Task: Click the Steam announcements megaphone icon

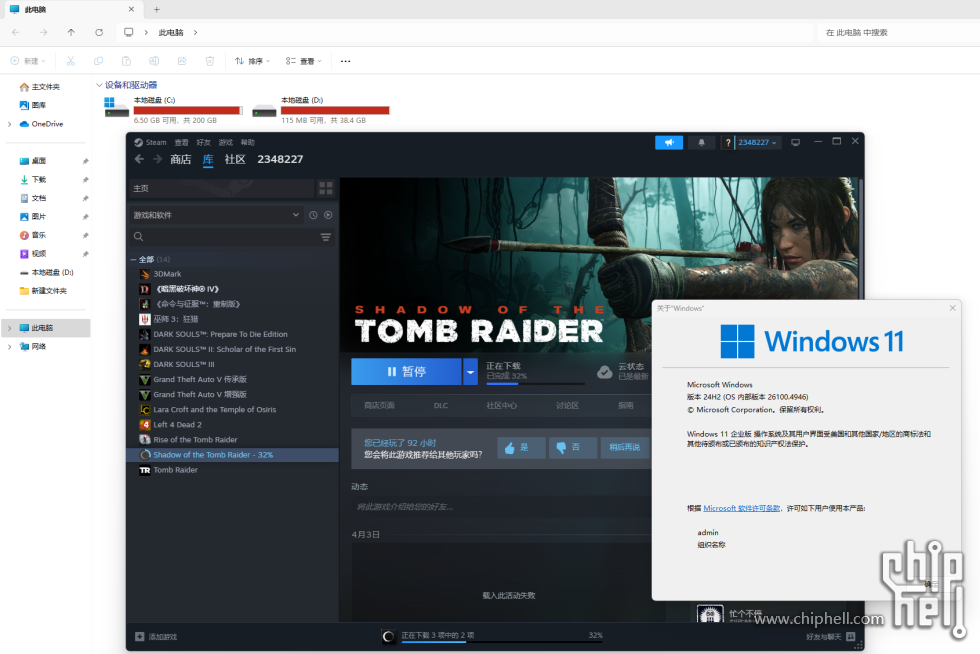Action: (669, 143)
